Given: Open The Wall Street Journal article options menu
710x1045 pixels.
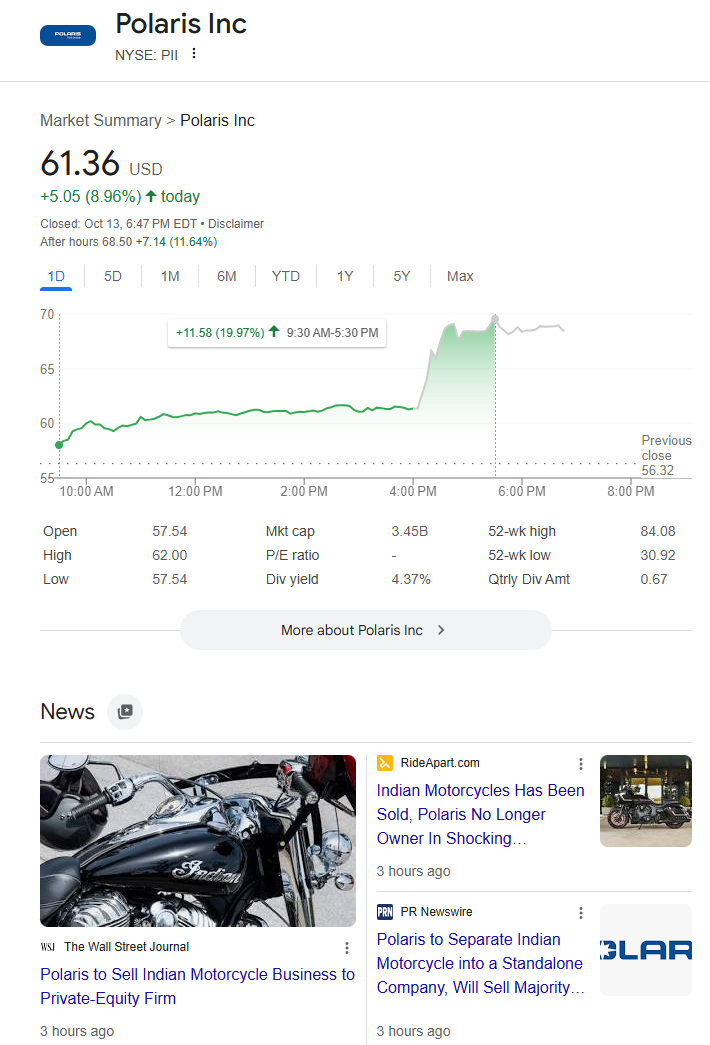Looking at the screenshot, I should 347,948.
